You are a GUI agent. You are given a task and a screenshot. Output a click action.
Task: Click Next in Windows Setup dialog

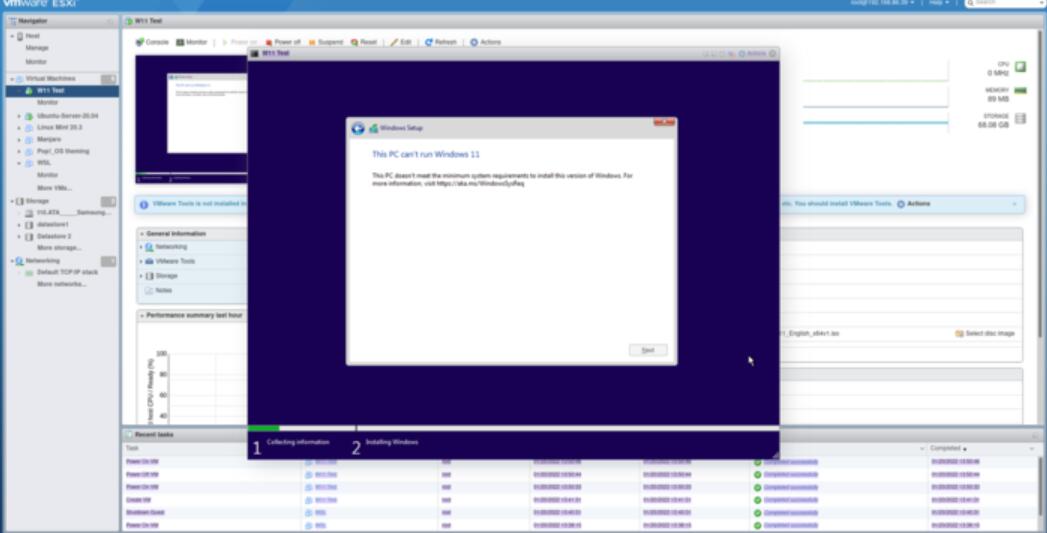coord(648,350)
